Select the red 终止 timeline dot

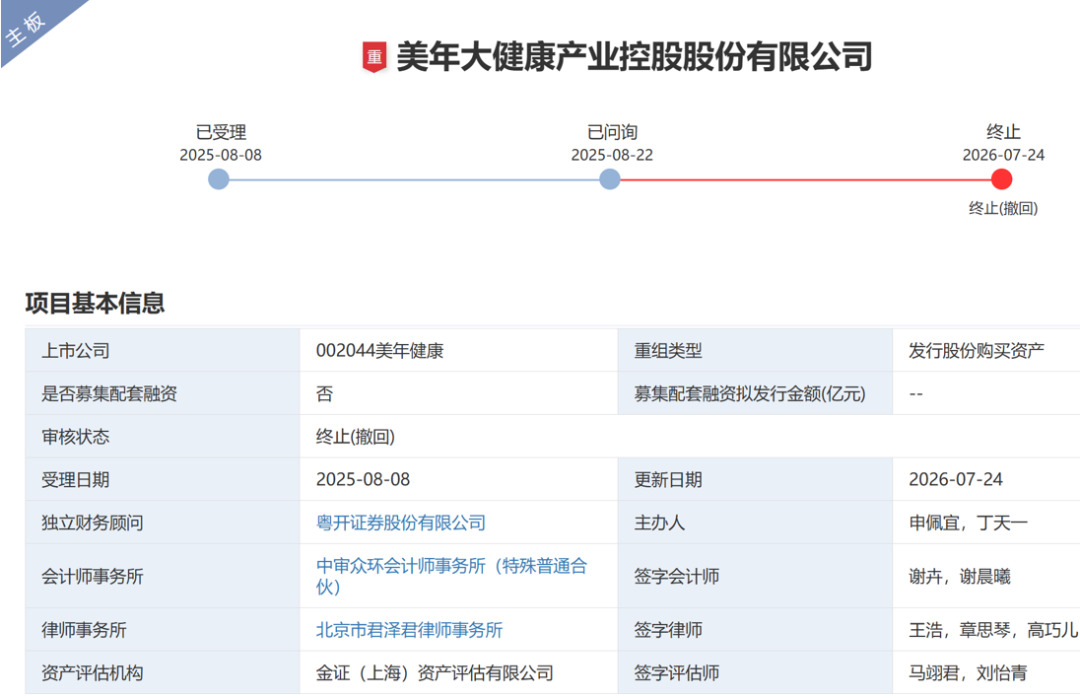click(x=1001, y=180)
